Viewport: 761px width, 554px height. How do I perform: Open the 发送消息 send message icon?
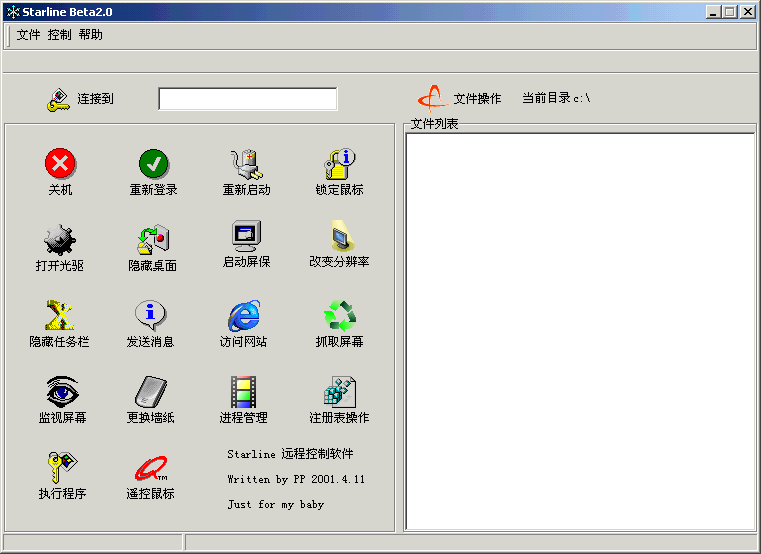pyautogui.click(x=150, y=315)
